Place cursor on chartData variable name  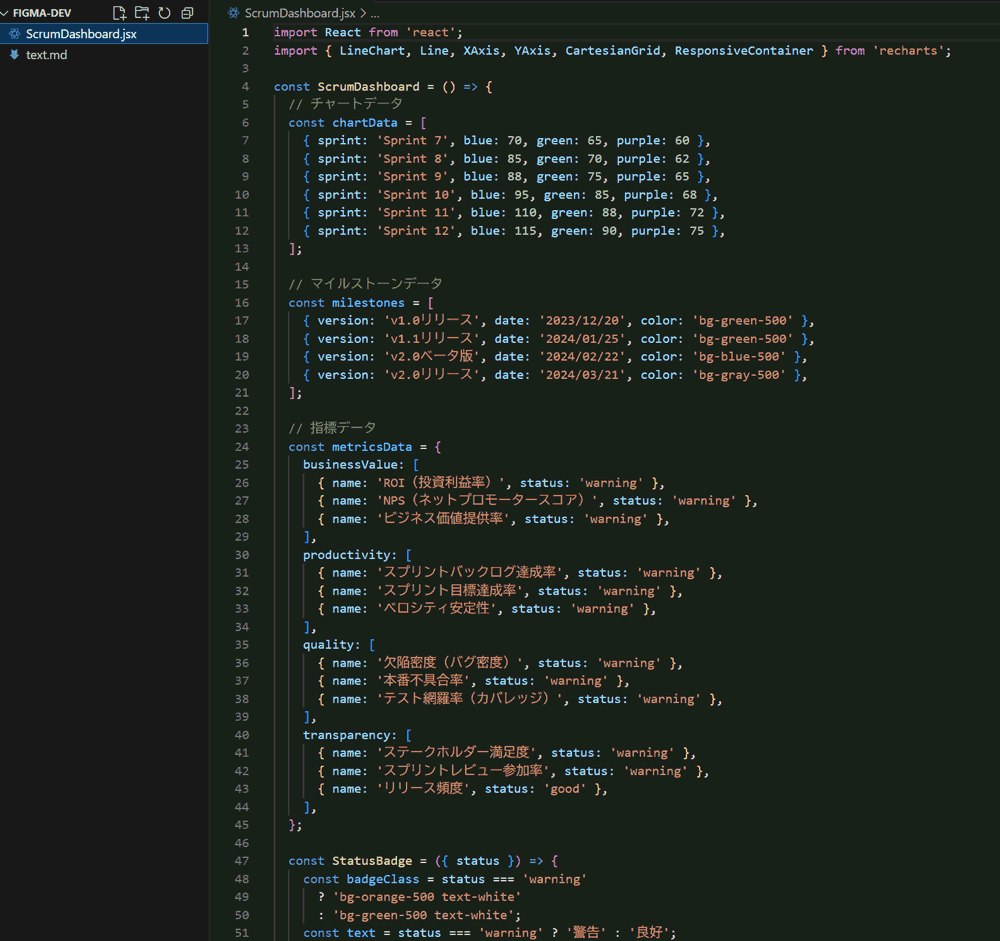[x=365, y=123]
